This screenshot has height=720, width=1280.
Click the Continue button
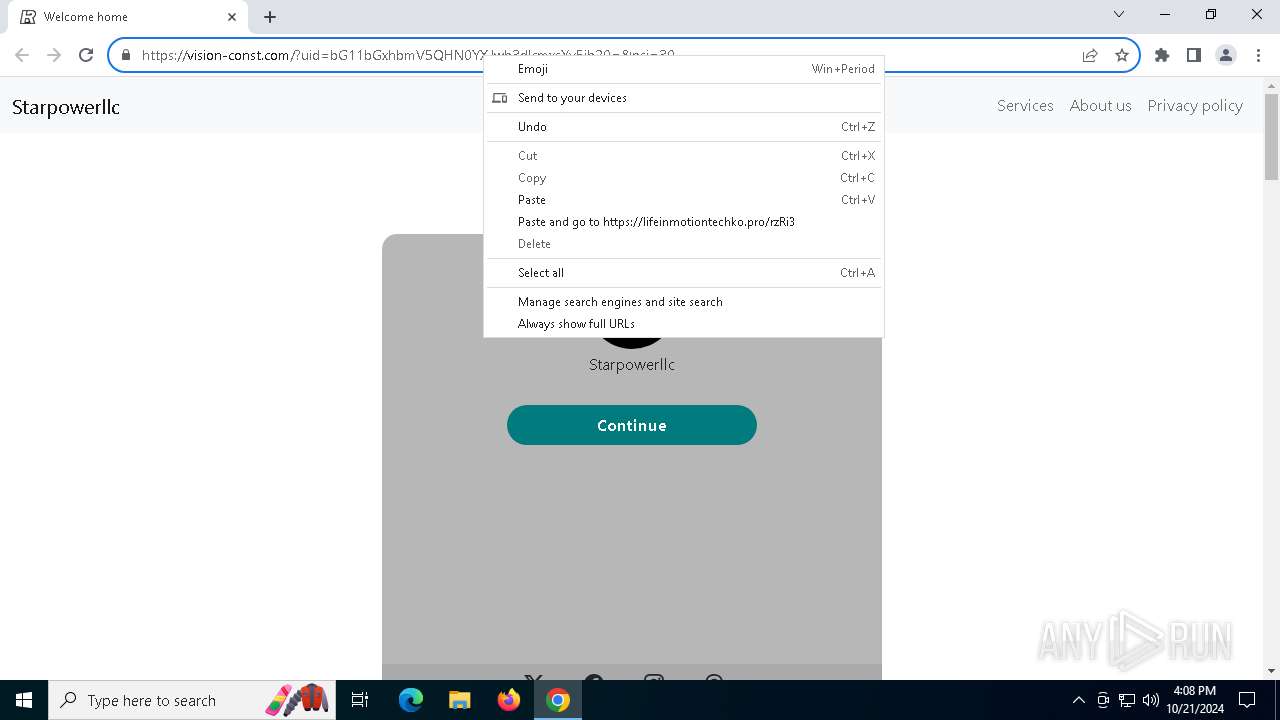pos(632,425)
